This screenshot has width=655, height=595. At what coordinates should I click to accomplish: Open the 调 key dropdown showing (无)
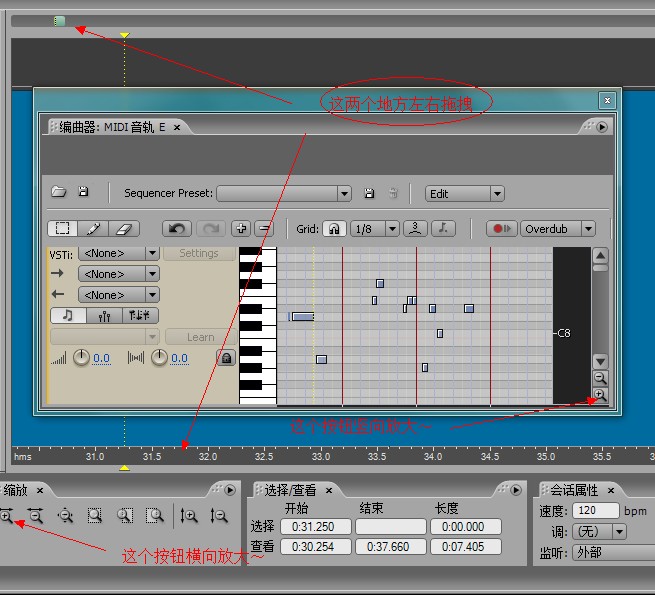599,531
